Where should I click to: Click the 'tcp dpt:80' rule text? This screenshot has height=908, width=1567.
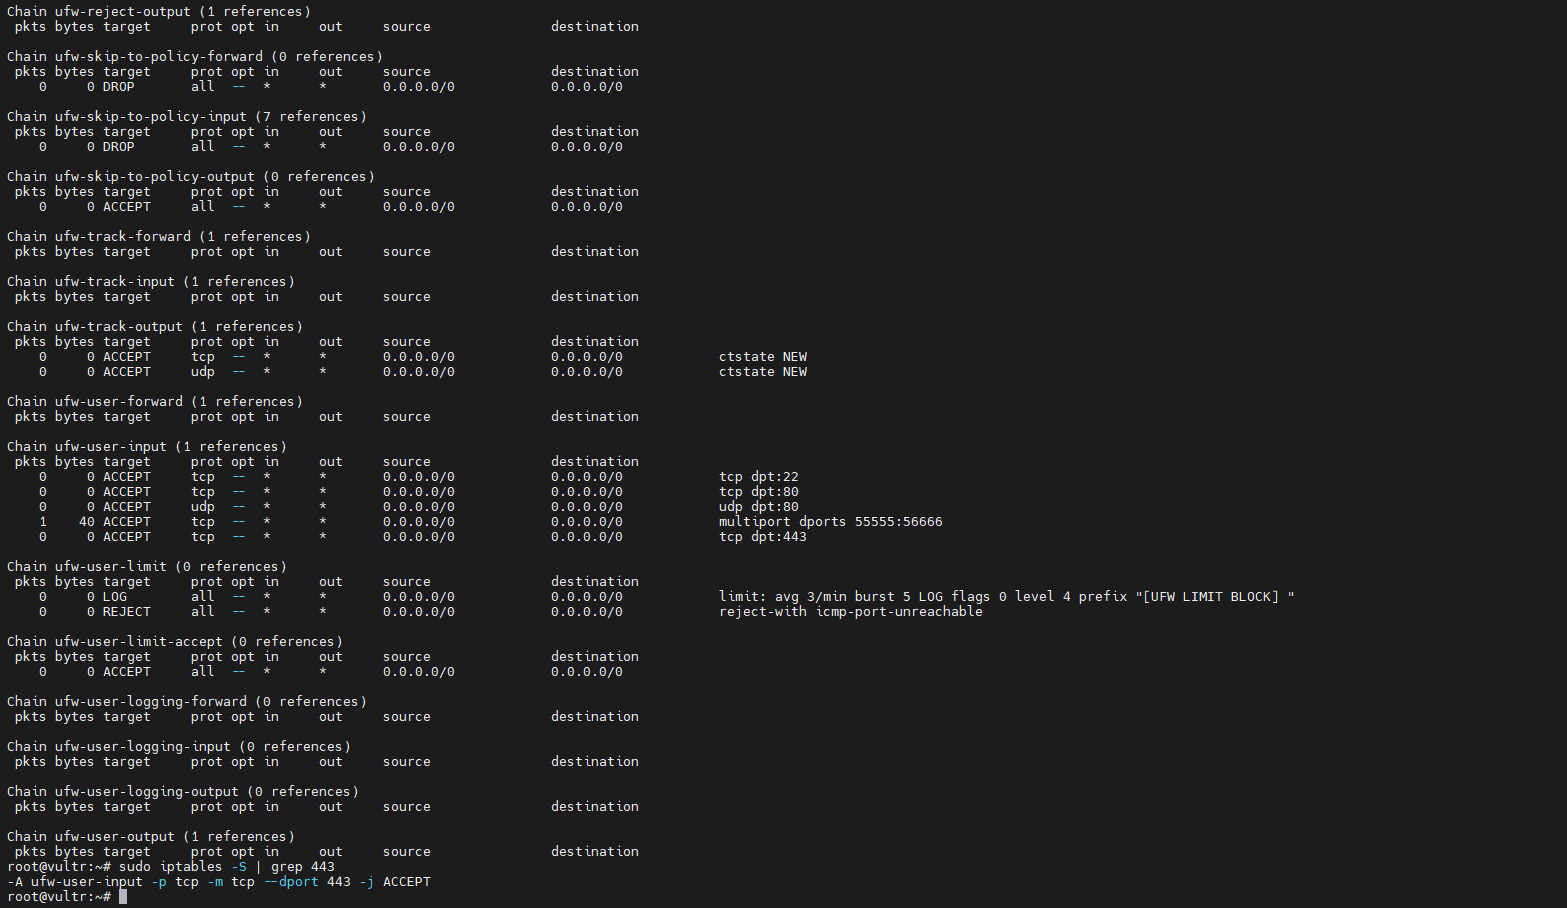coord(759,492)
